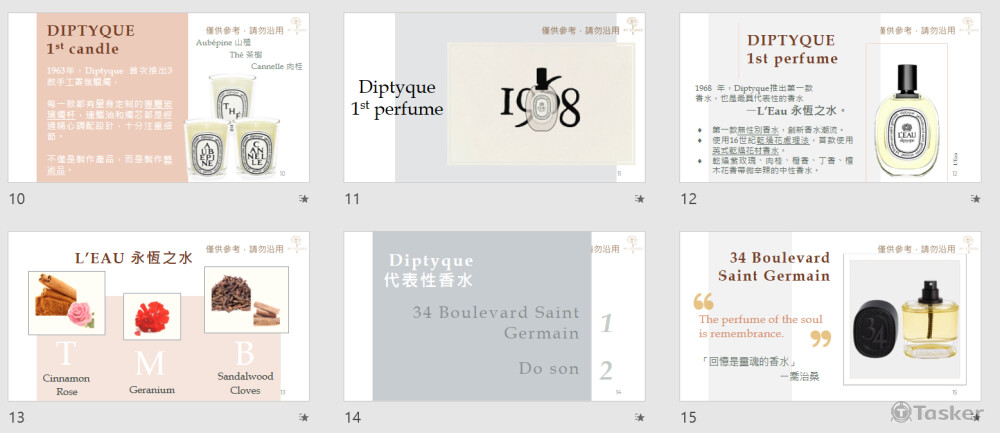Click slide number label 12
The width and height of the screenshot is (1000, 433).
pos(689,199)
